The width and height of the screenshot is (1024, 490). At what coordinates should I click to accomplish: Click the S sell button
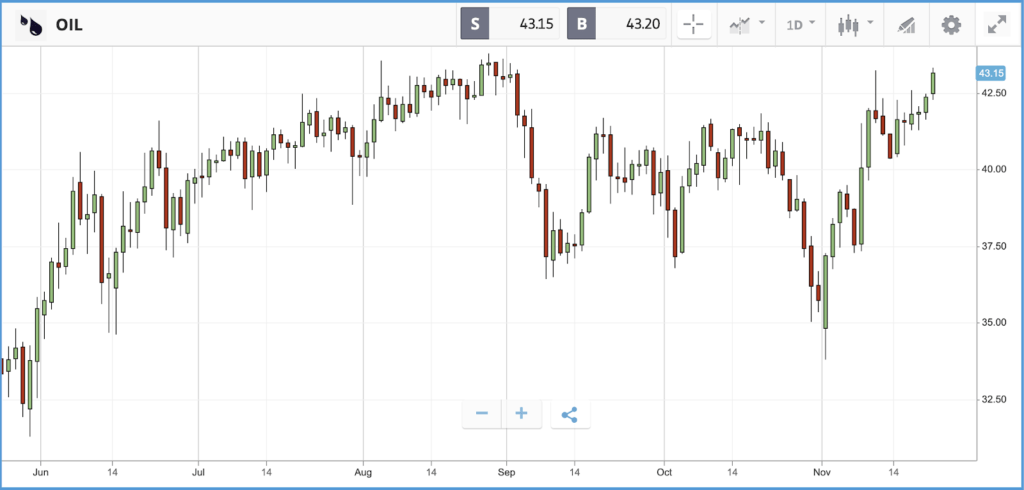click(x=475, y=25)
